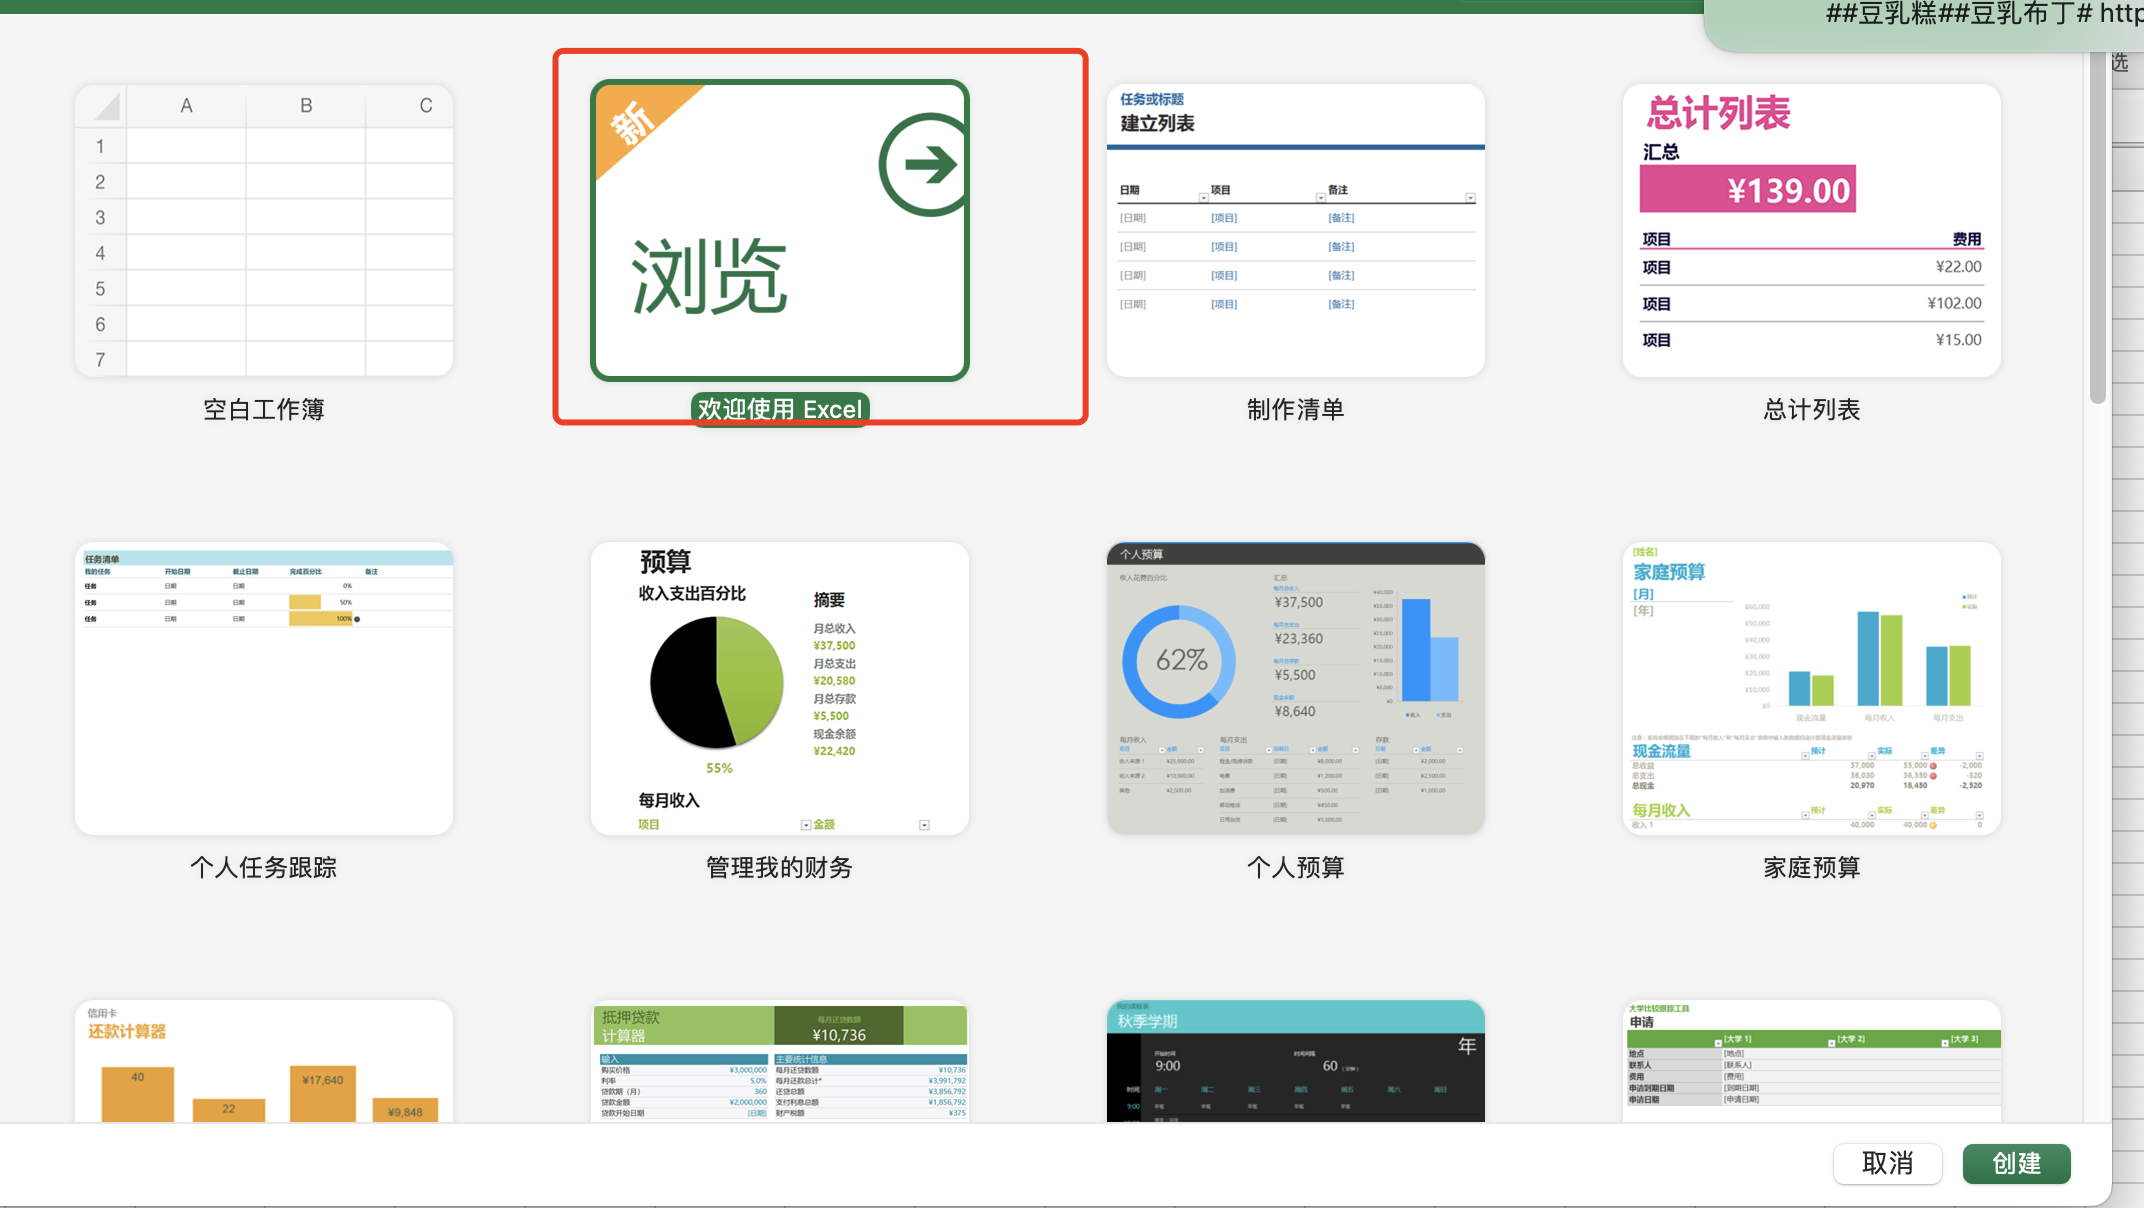
Task: Pick the 总计列表 template thumbnail
Action: tap(1812, 230)
